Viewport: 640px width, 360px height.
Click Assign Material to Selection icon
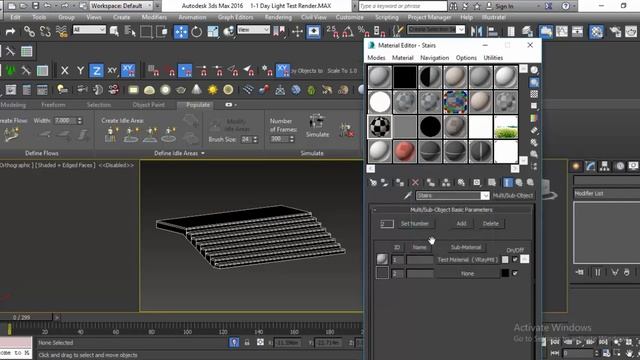click(x=400, y=183)
